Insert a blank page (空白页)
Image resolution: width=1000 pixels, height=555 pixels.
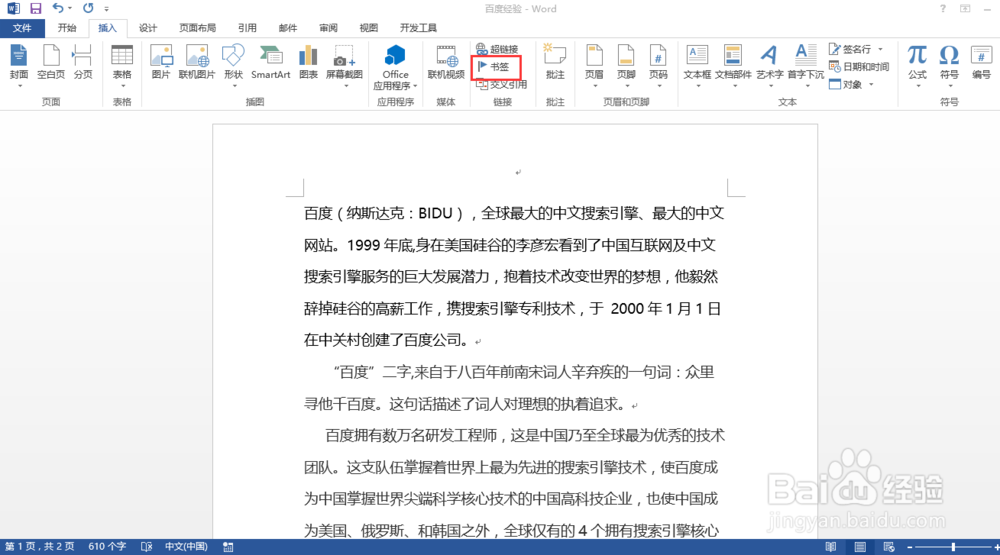[x=51, y=64]
